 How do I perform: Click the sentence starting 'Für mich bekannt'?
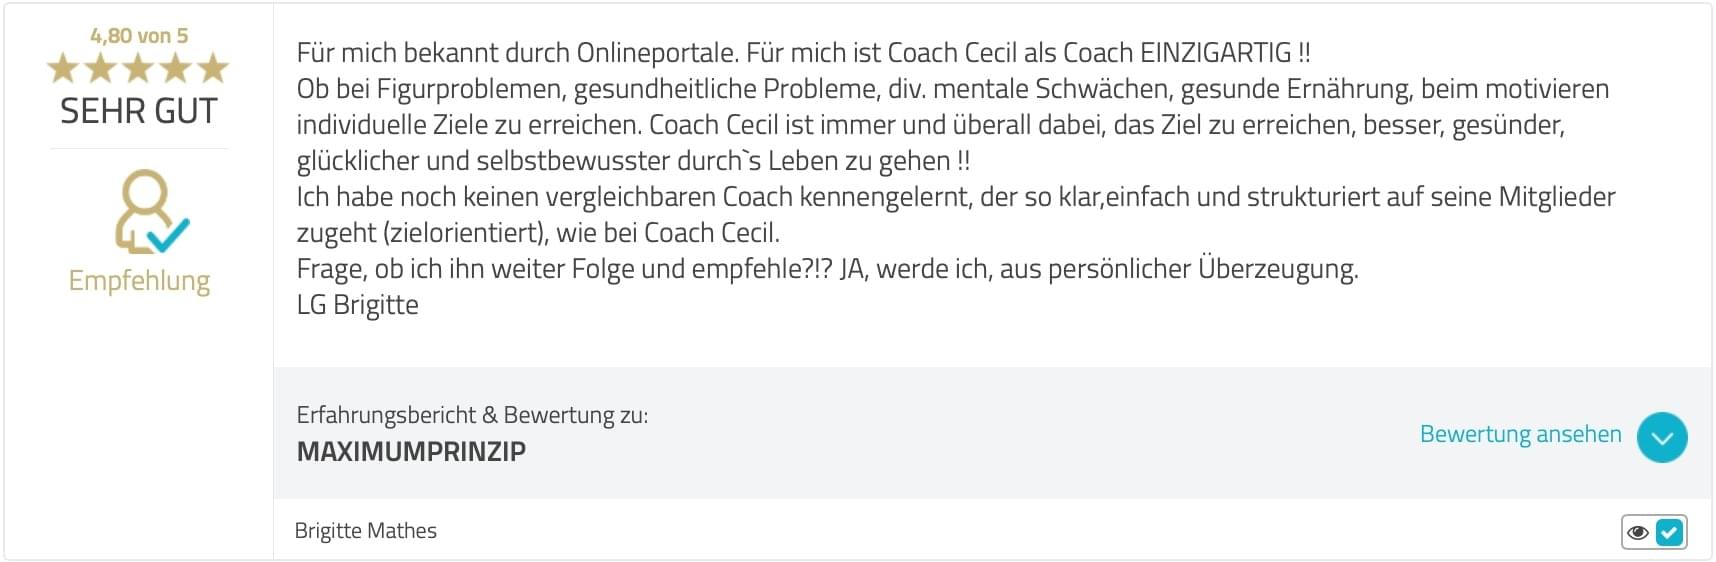click(518, 52)
